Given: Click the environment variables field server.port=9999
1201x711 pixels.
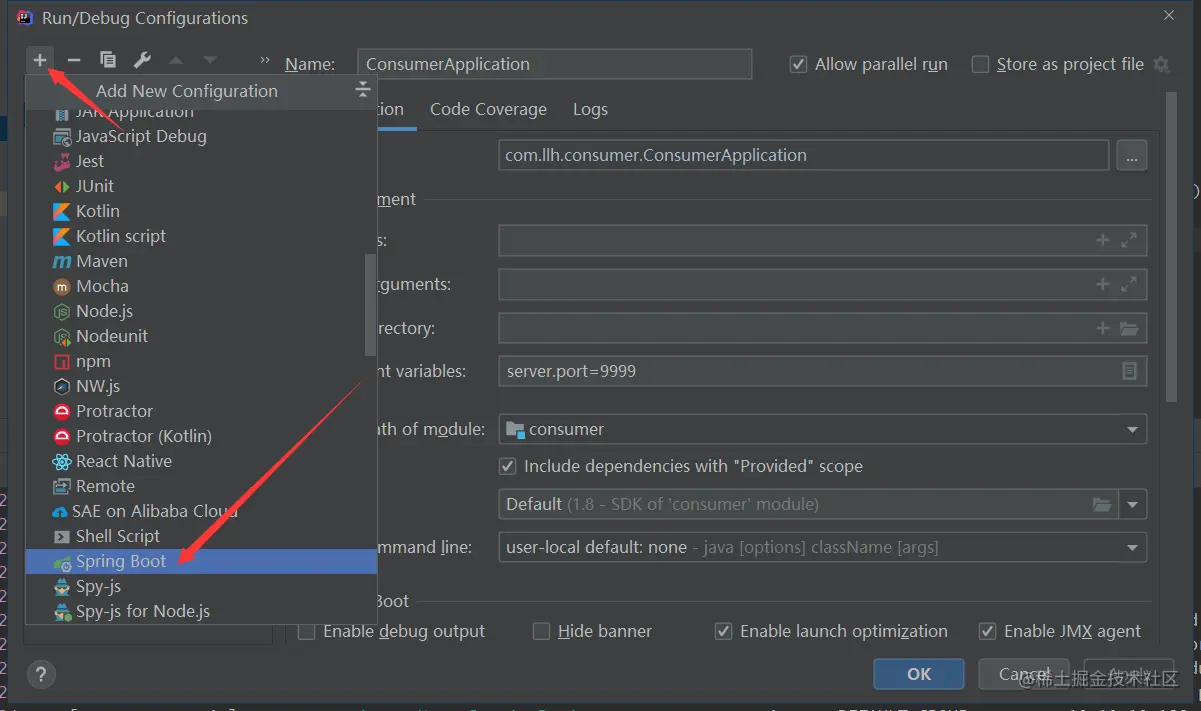Looking at the screenshot, I should pos(822,371).
